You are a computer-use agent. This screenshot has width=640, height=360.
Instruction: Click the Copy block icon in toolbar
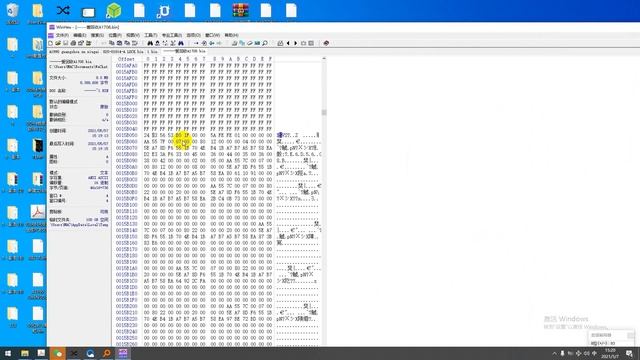coord(111,43)
